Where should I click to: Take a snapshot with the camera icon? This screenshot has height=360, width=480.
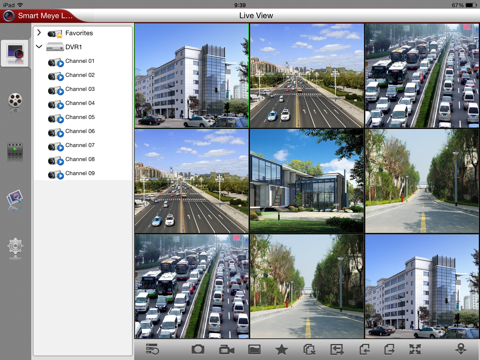tap(198, 349)
